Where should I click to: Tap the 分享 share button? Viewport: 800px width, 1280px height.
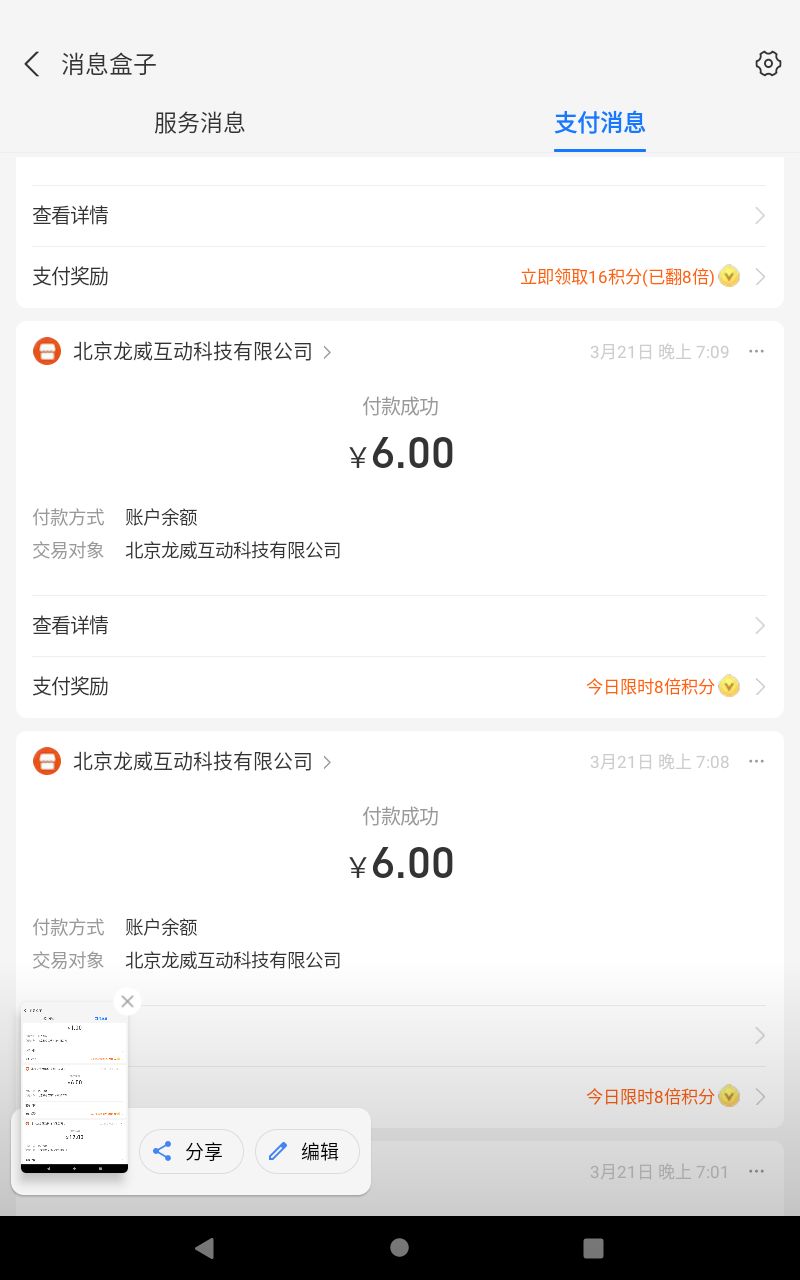tap(191, 1152)
